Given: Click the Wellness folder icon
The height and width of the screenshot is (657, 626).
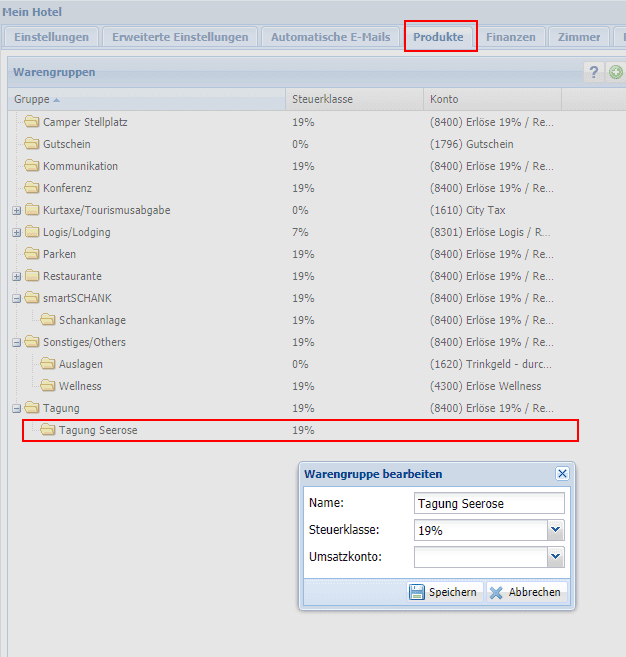Looking at the screenshot, I should coord(48,386).
